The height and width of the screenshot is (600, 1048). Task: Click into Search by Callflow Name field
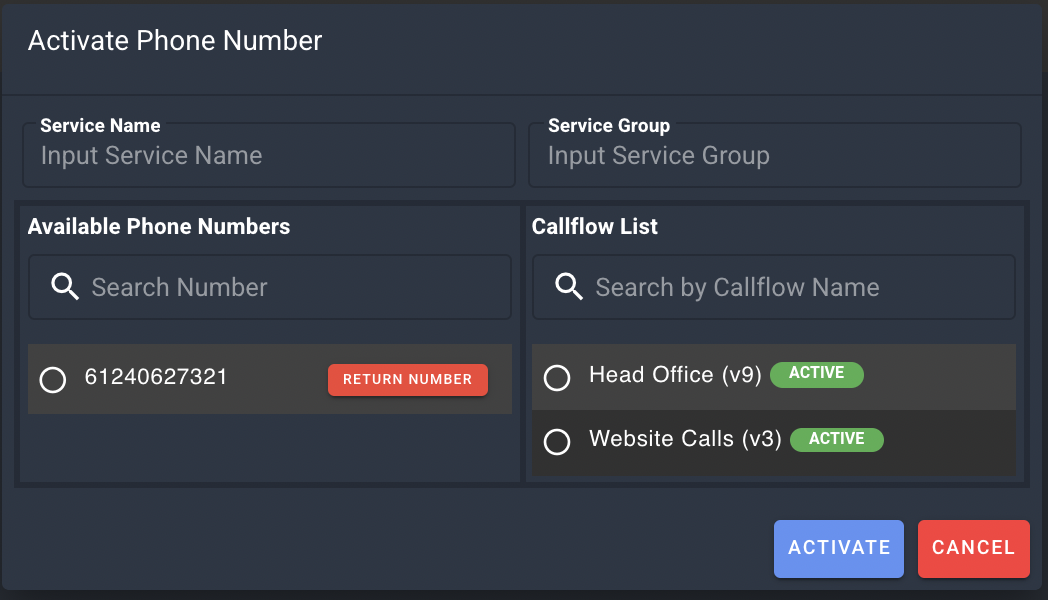coord(774,287)
